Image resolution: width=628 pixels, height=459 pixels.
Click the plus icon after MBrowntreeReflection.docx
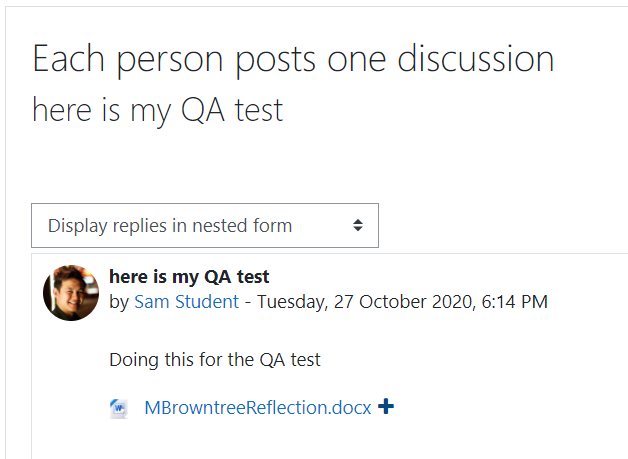point(386,407)
